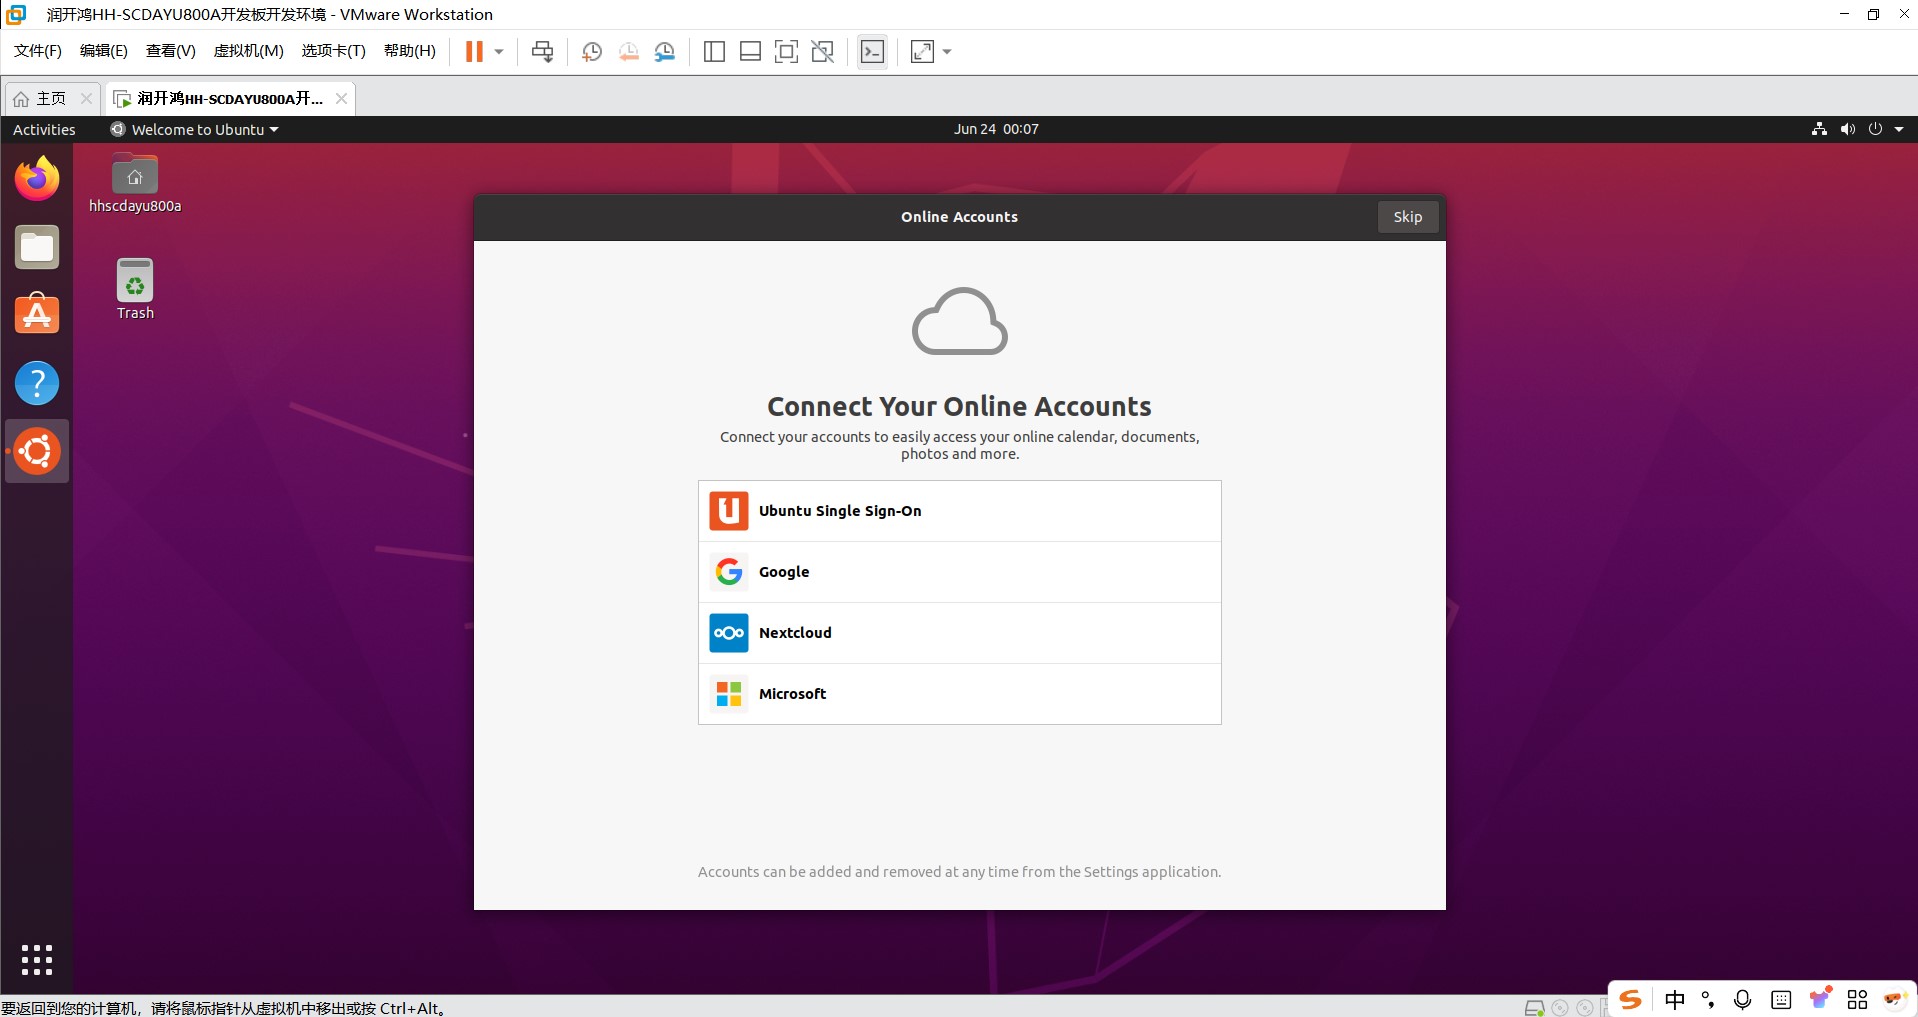1918x1017 pixels.
Task: Open the snapshot manager toolbar icon
Action: [665, 52]
